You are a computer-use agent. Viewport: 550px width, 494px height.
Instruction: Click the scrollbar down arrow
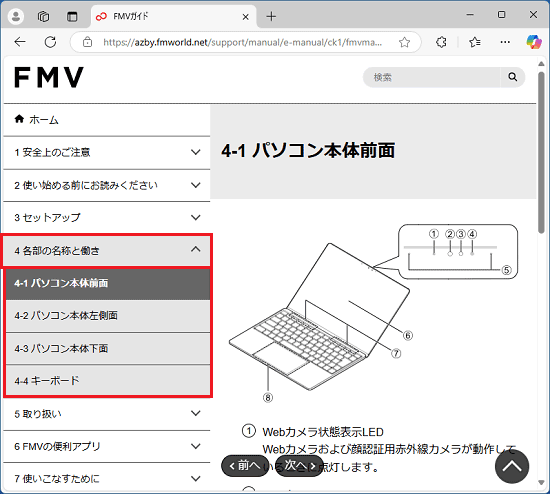pos(541,483)
